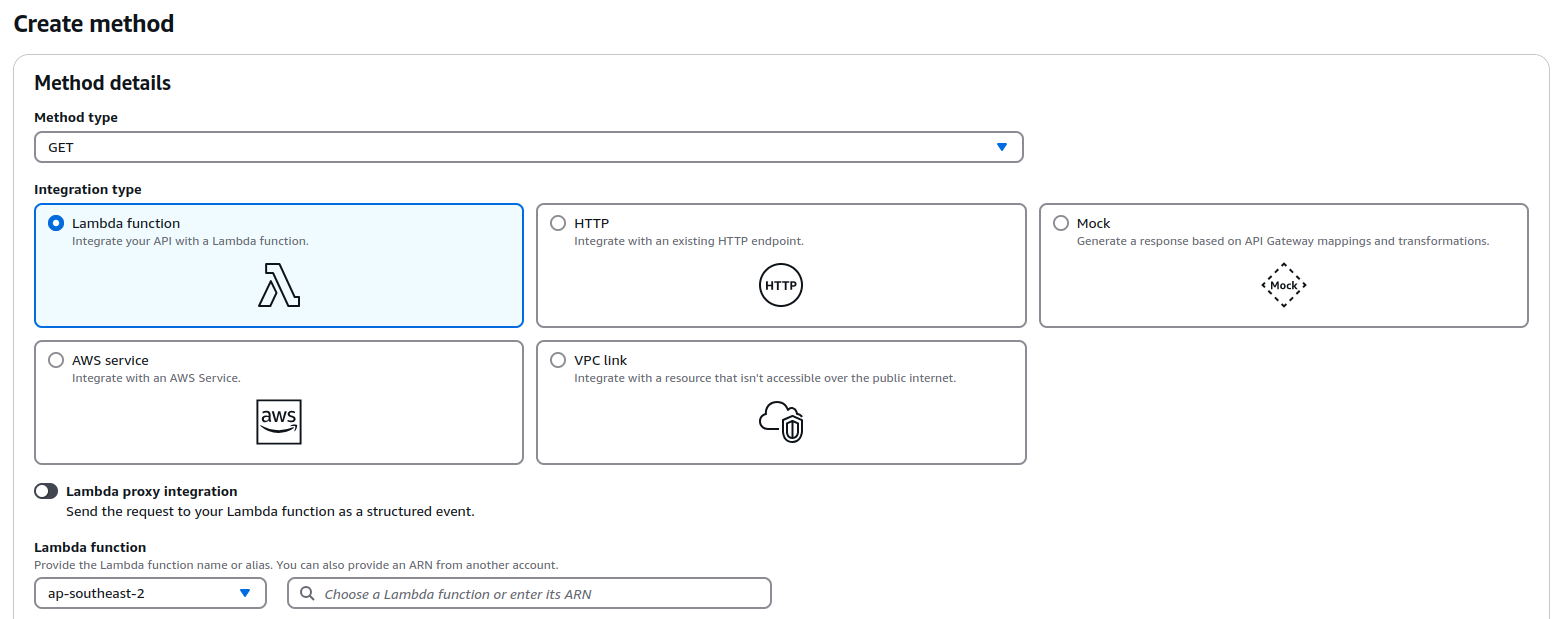Click the magnifier icon in Lambda function search

click(x=307, y=594)
